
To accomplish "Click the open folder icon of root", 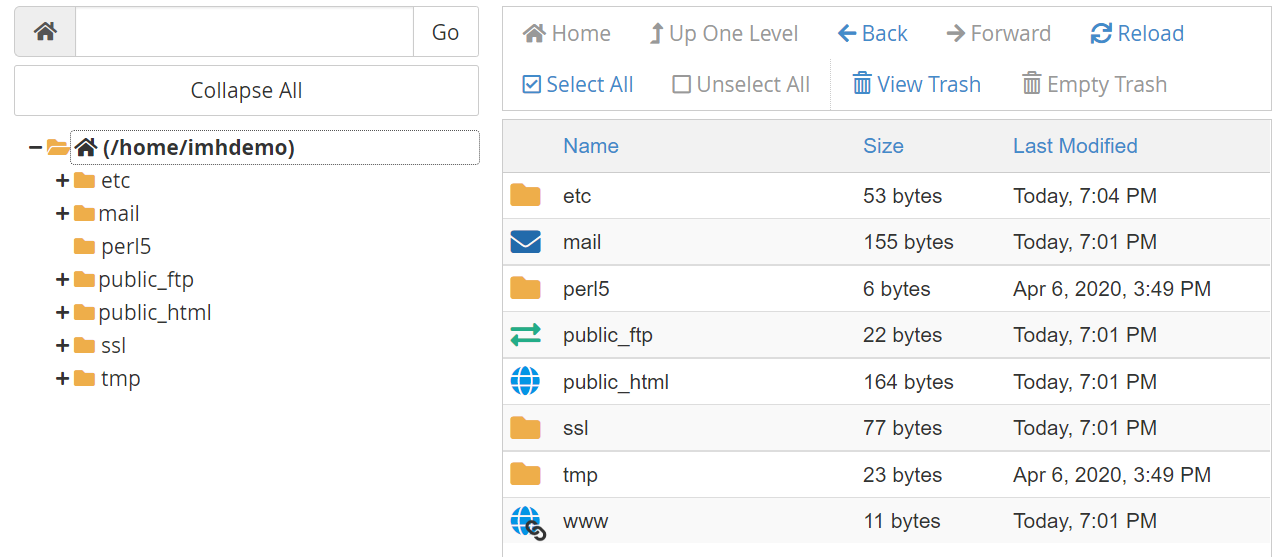I will (x=58, y=148).
